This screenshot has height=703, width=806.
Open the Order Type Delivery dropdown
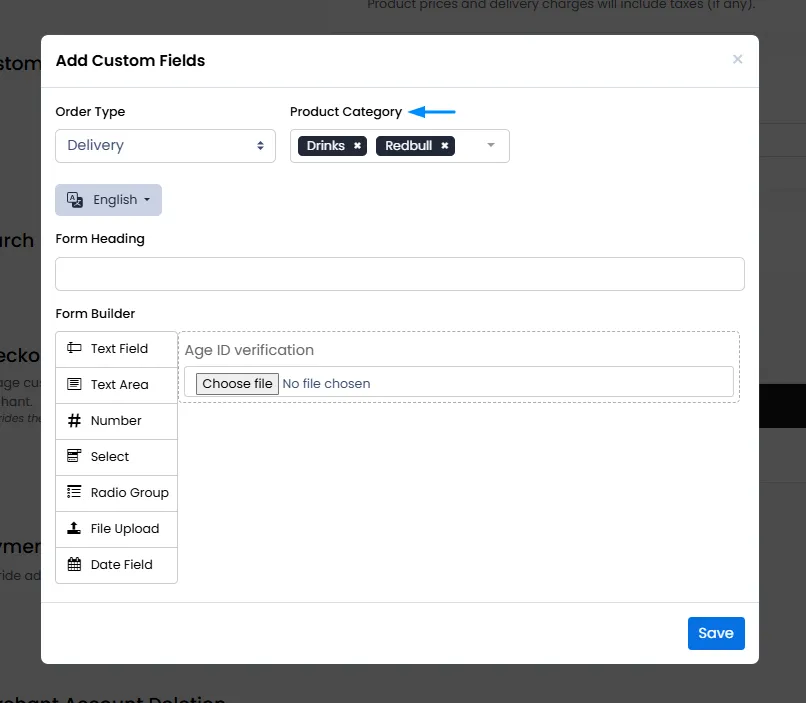(166, 145)
